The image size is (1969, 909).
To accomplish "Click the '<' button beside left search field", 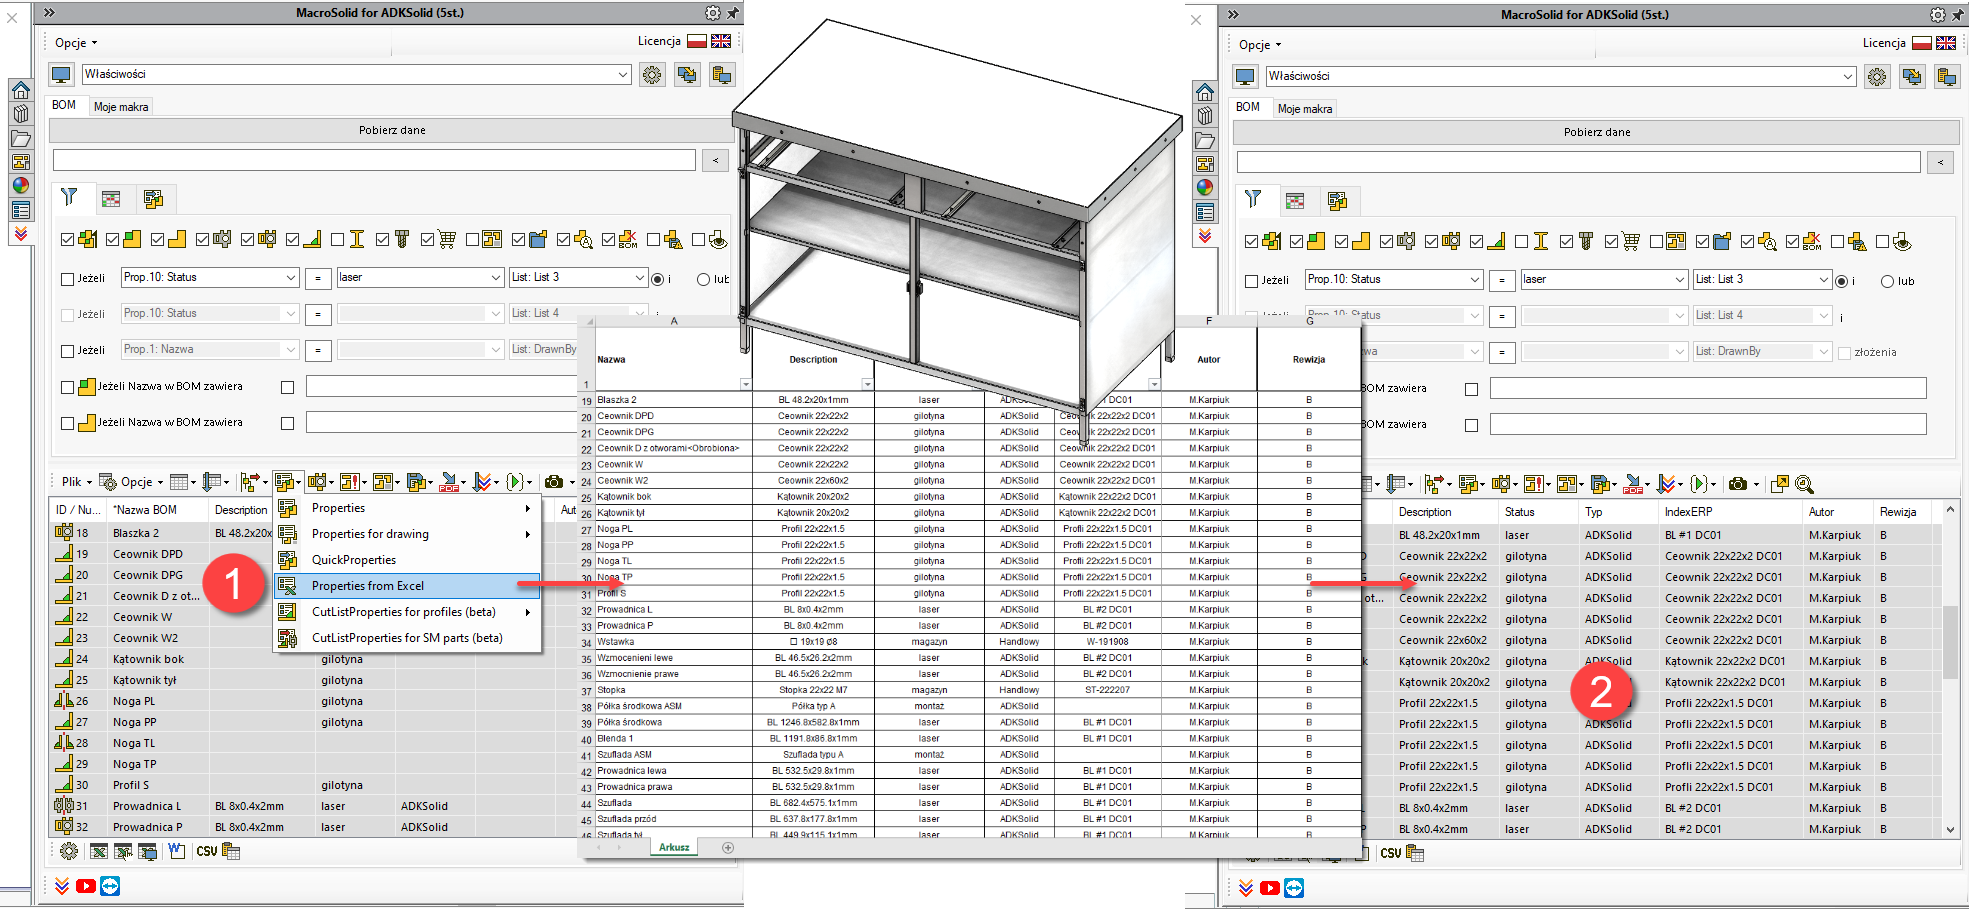I will tap(715, 160).
